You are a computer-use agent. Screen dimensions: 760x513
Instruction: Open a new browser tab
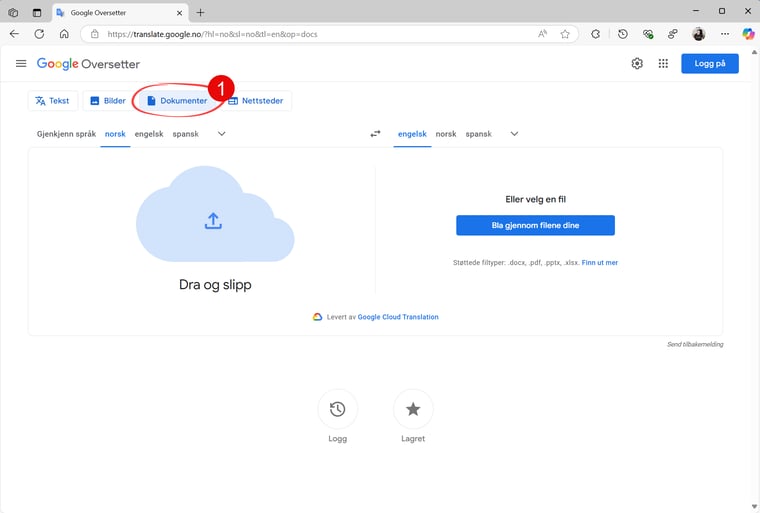point(200,13)
